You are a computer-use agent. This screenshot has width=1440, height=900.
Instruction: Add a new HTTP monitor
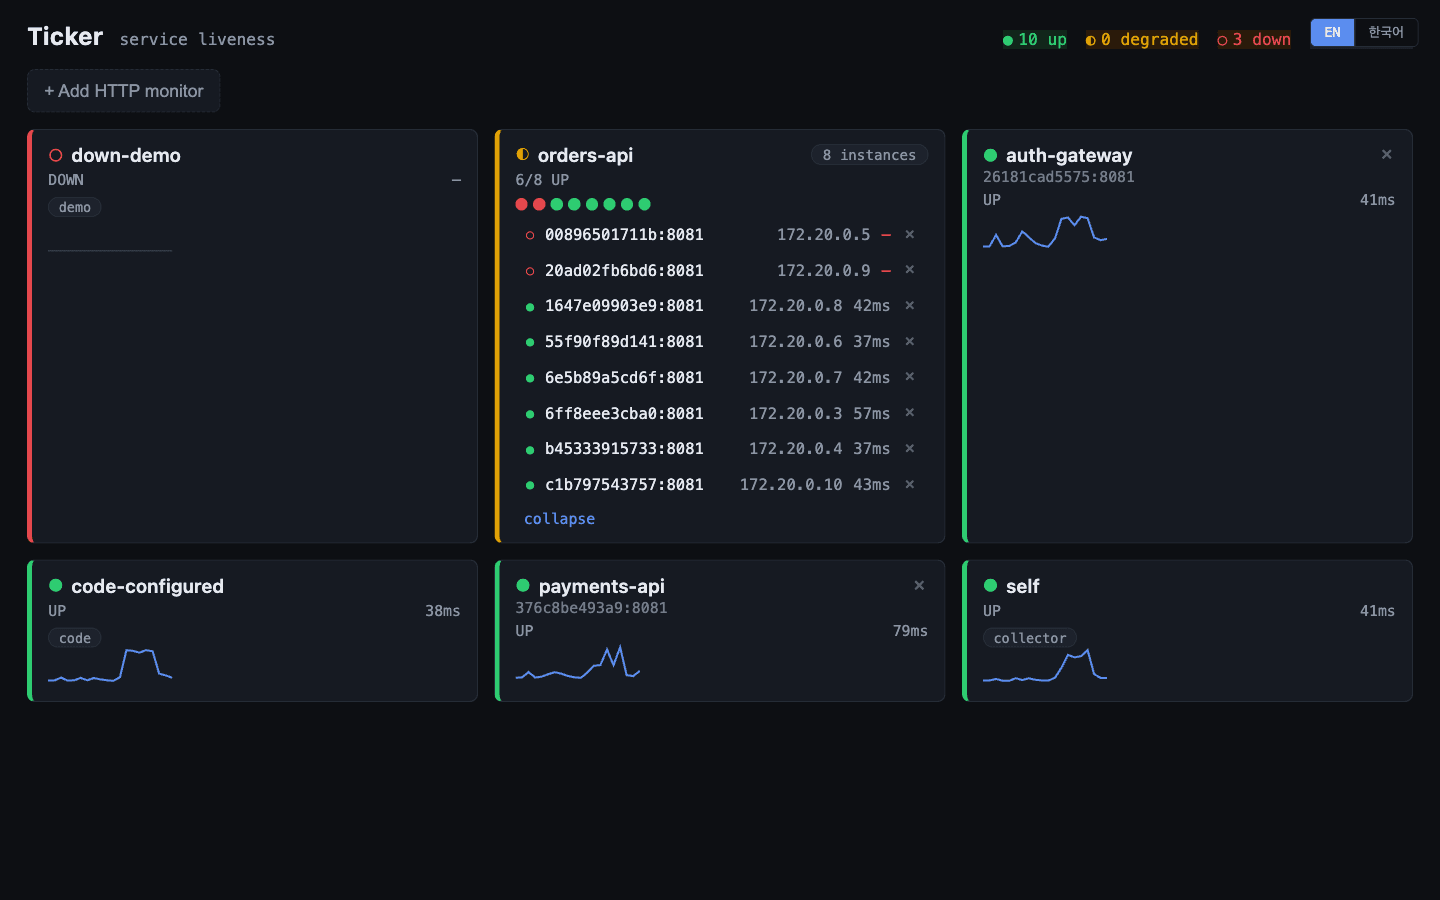pyautogui.click(x=124, y=91)
